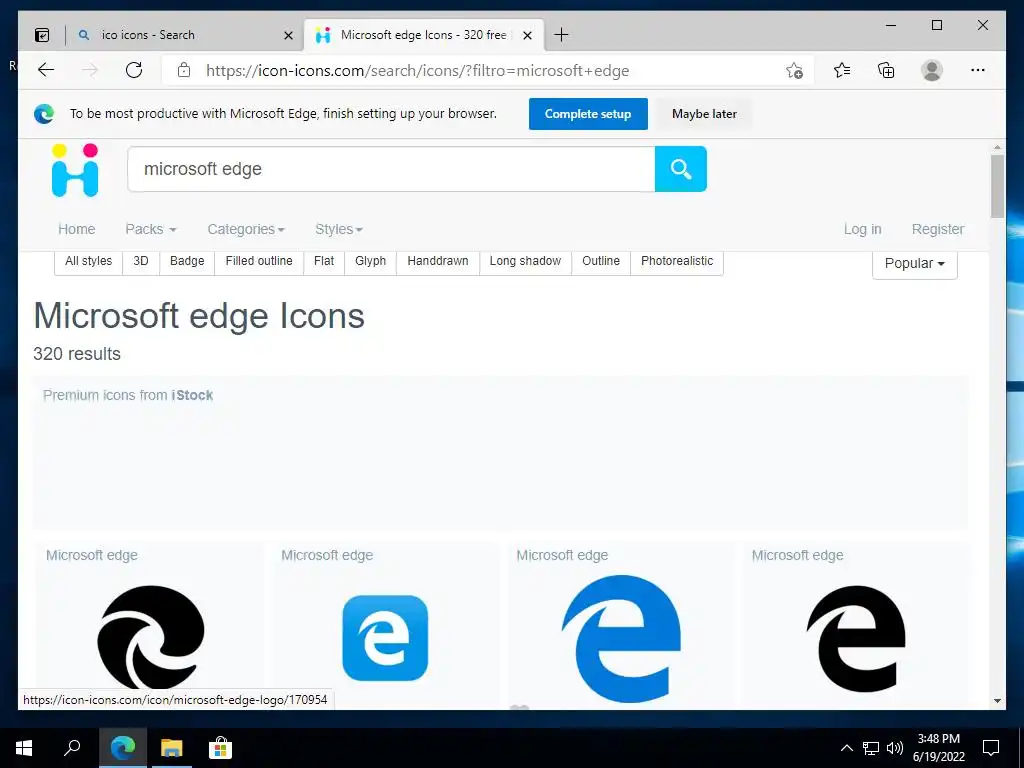Show hidden tray icons chevron
The height and width of the screenshot is (768, 1024).
pyautogui.click(x=846, y=748)
